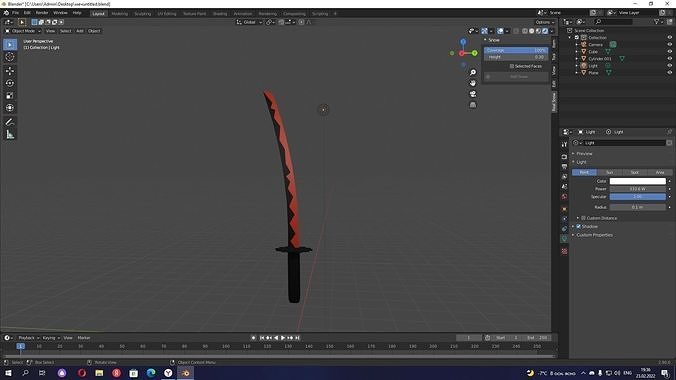
Task: Open the World properties tab icon
Action: pyautogui.click(x=564, y=197)
